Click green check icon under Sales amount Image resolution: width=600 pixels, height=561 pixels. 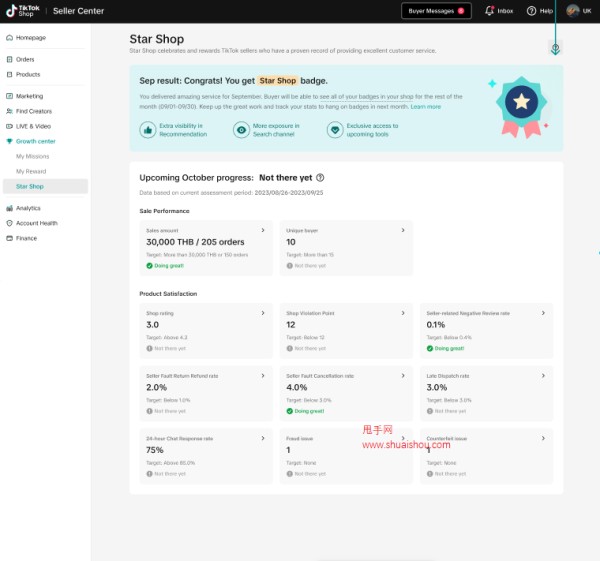tap(149, 266)
